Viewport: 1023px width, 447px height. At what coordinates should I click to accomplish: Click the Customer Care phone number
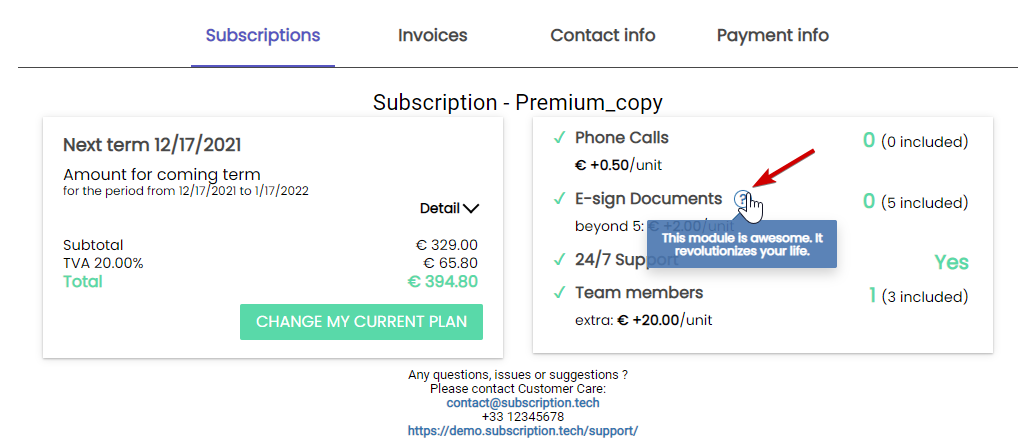pos(523,417)
